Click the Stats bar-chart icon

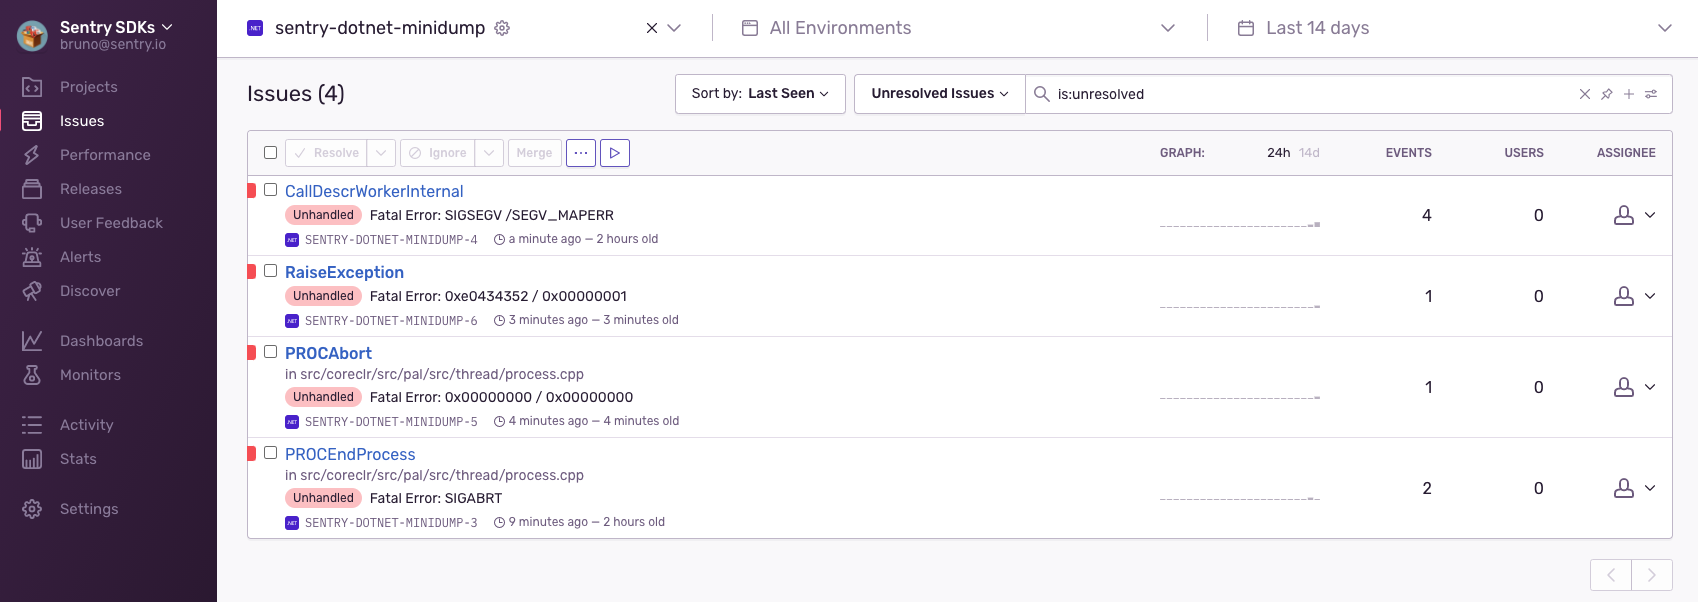point(32,459)
